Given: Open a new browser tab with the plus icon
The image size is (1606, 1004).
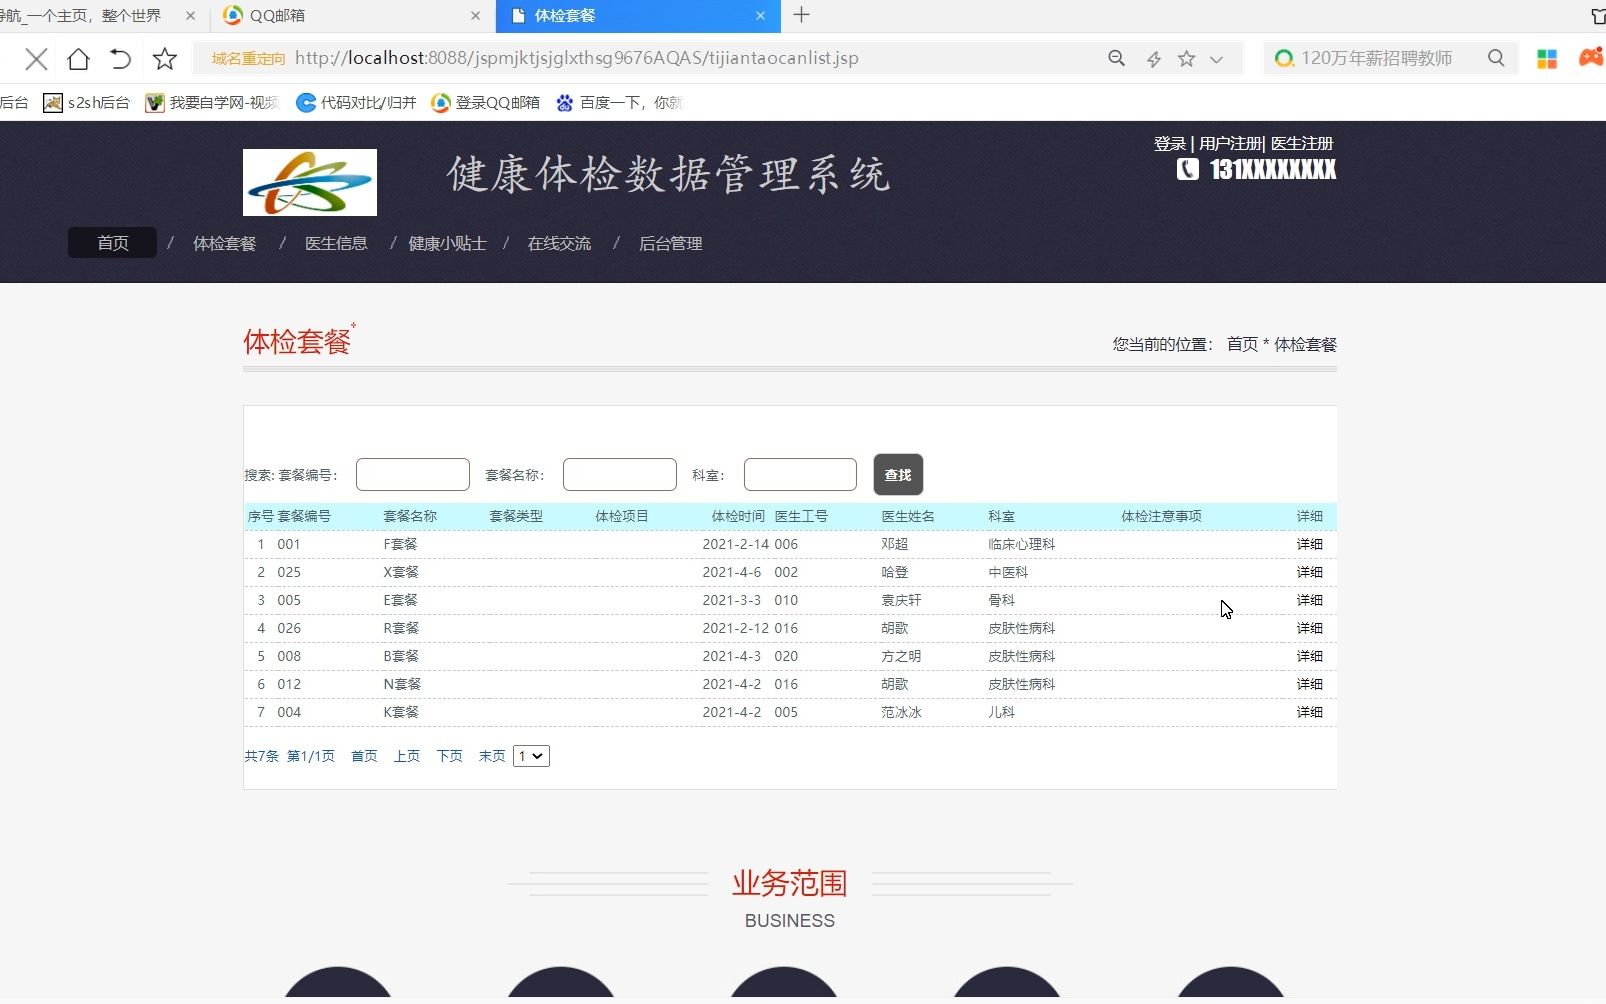Looking at the screenshot, I should 801,15.
